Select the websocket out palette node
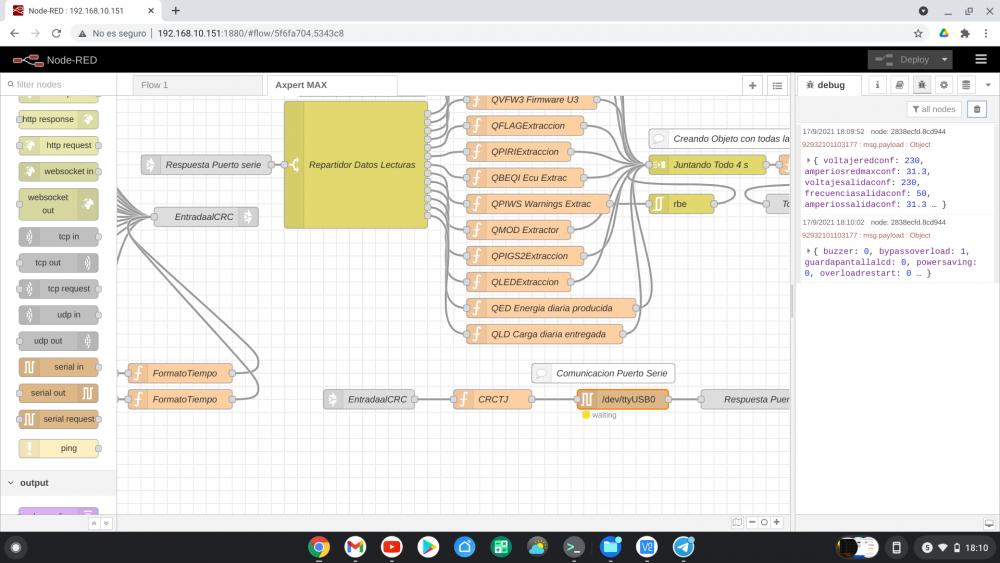Viewport: 1000px width, 563px height. point(59,204)
